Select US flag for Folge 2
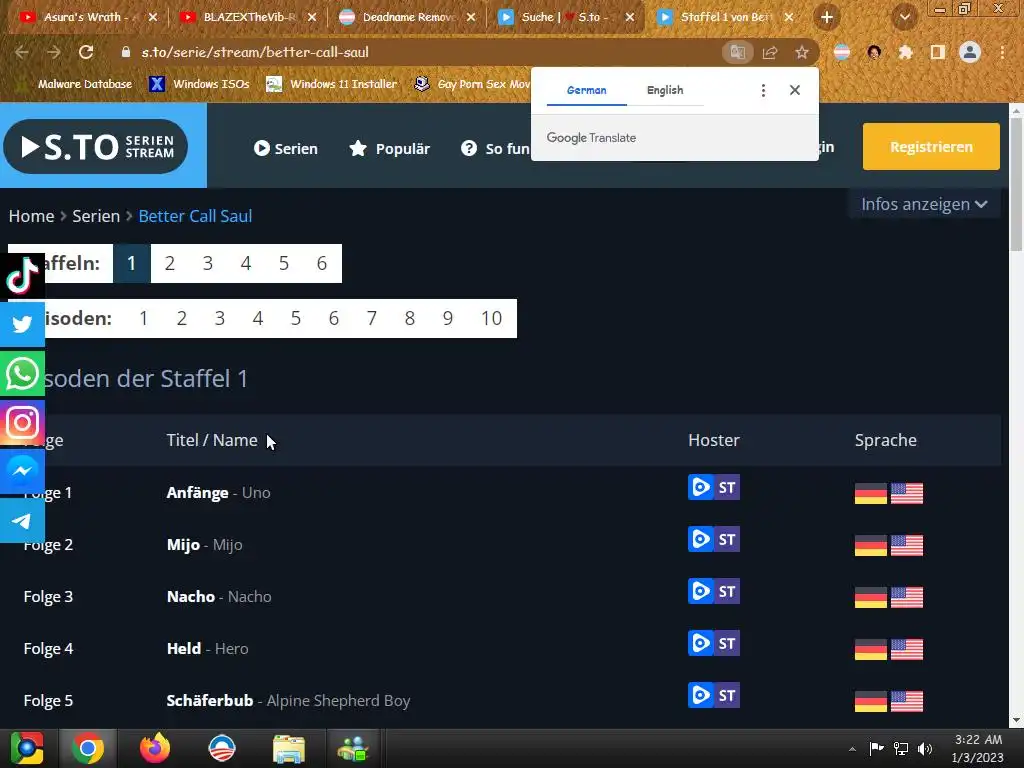 point(907,545)
